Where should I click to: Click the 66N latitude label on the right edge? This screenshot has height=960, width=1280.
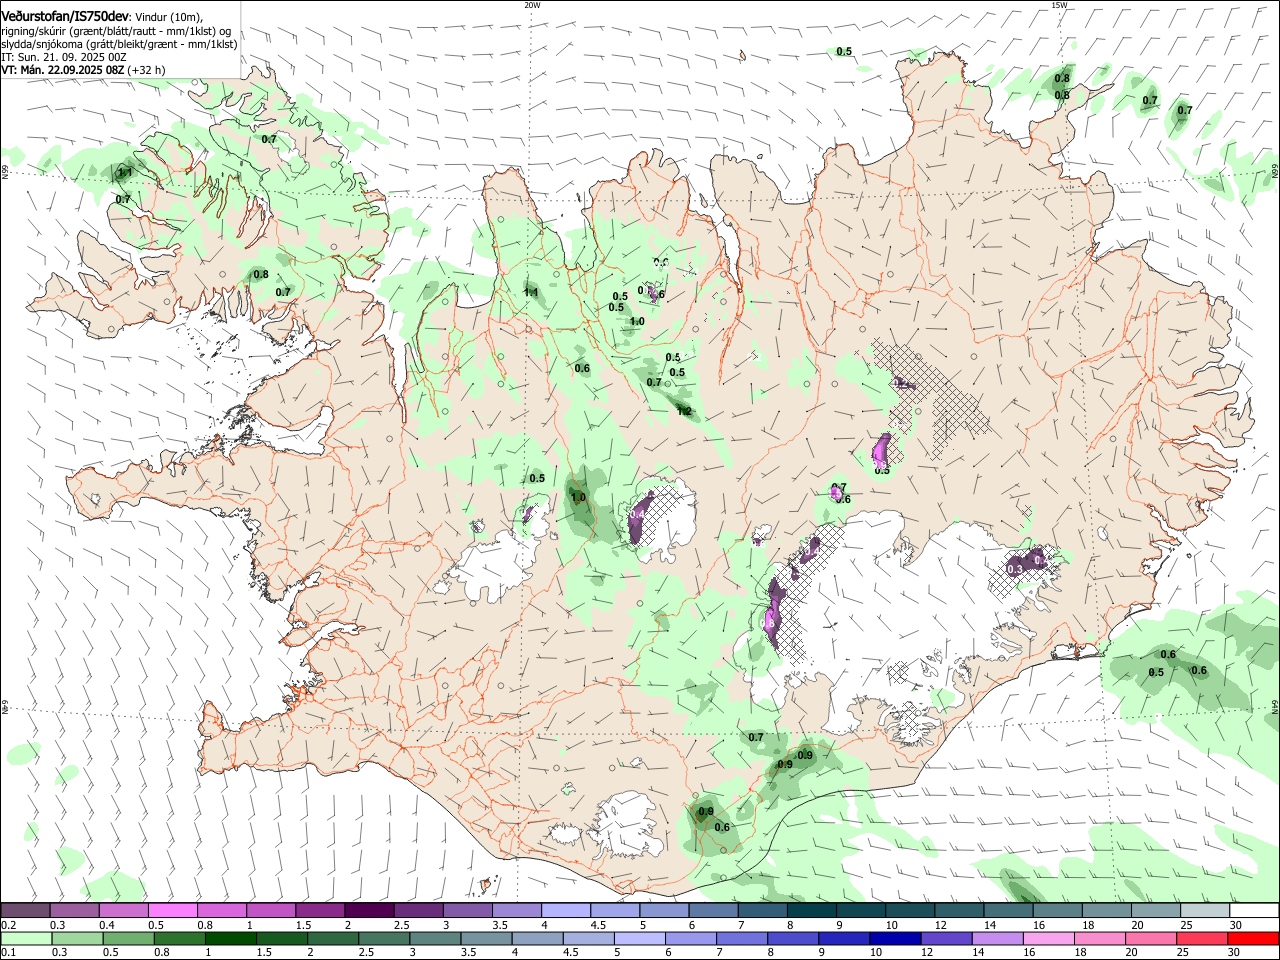pyautogui.click(x=1275, y=172)
